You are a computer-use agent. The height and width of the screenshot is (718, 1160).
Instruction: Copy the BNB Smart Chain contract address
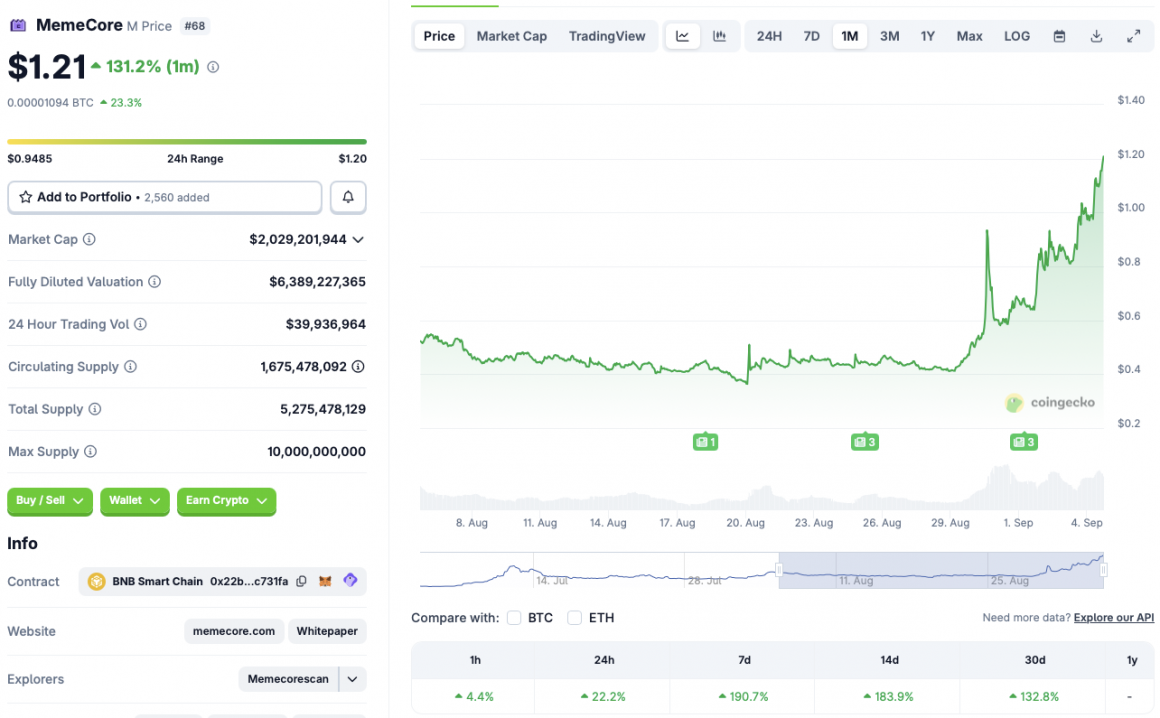tap(301, 580)
